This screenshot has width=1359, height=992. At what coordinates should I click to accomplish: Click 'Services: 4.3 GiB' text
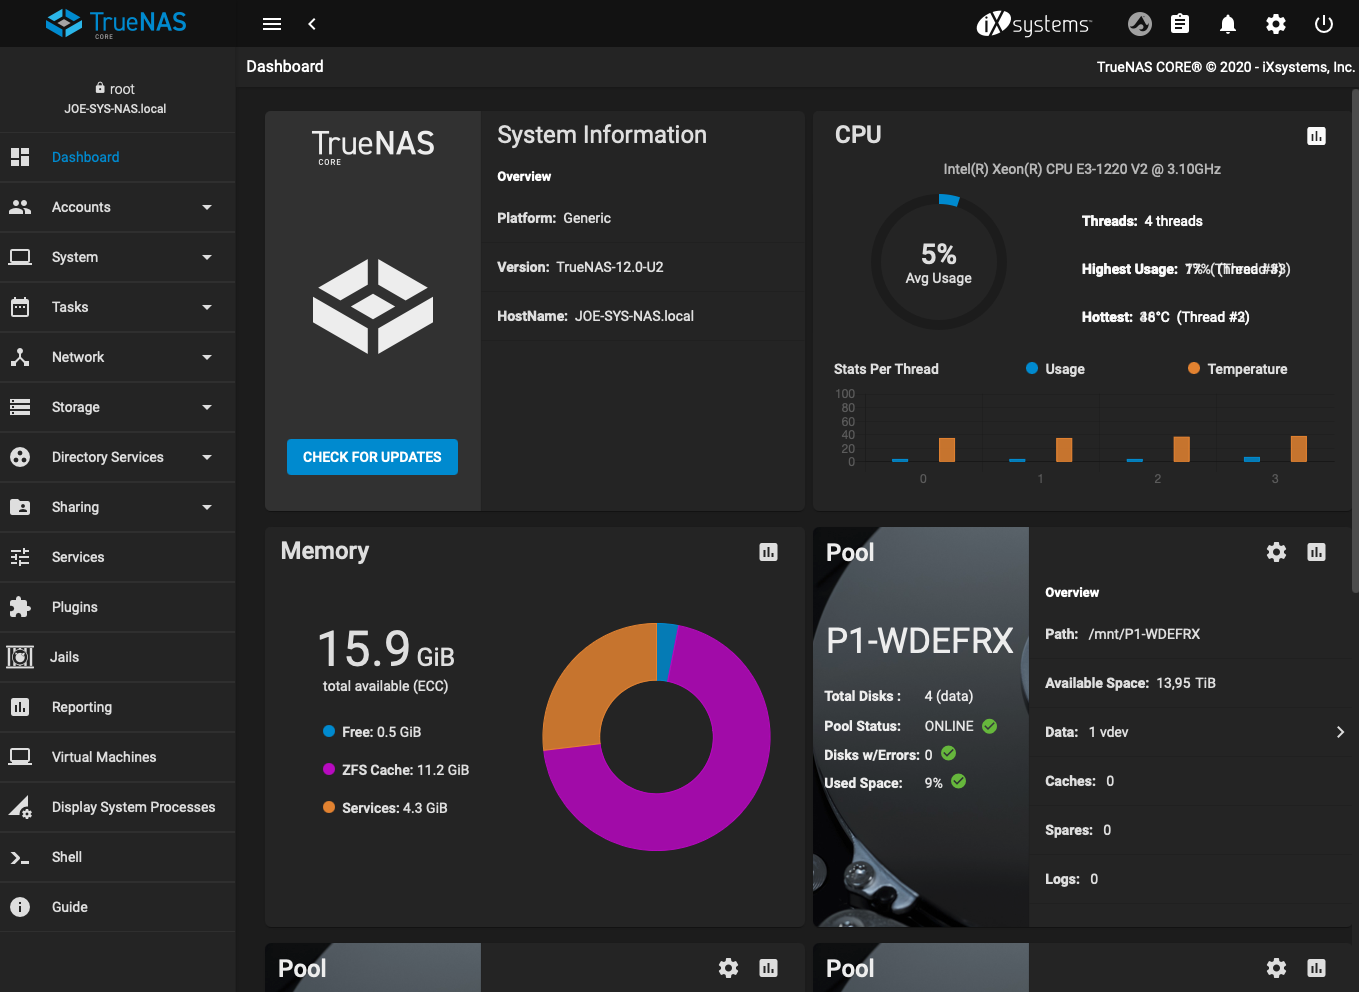click(395, 808)
